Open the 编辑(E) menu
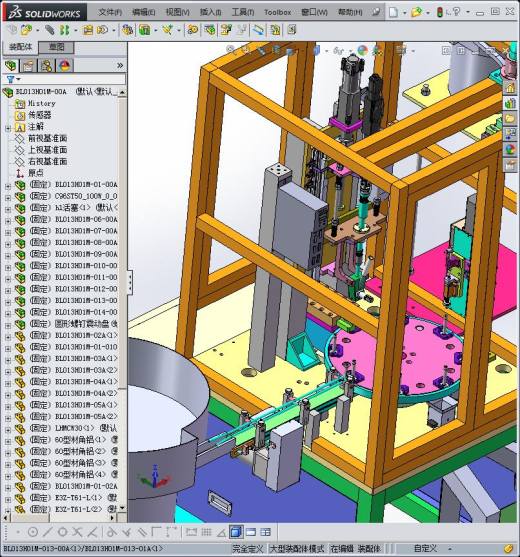 click(x=143, y=12)
